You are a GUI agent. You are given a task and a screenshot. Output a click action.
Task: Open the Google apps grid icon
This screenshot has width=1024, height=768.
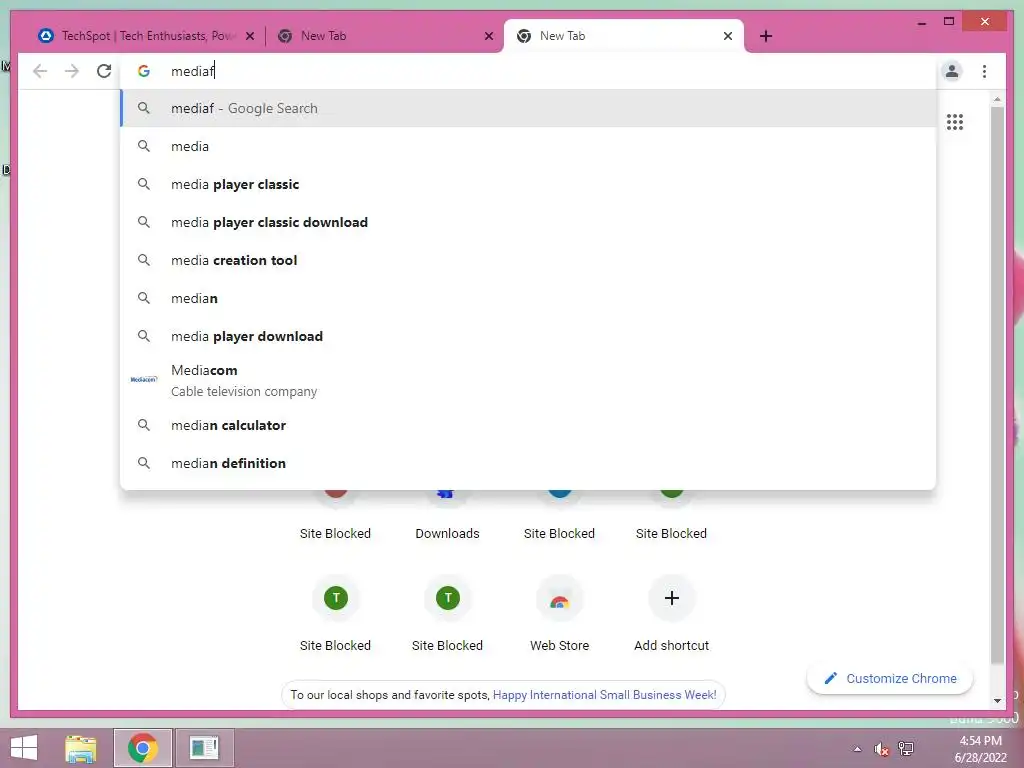[955, 122]
